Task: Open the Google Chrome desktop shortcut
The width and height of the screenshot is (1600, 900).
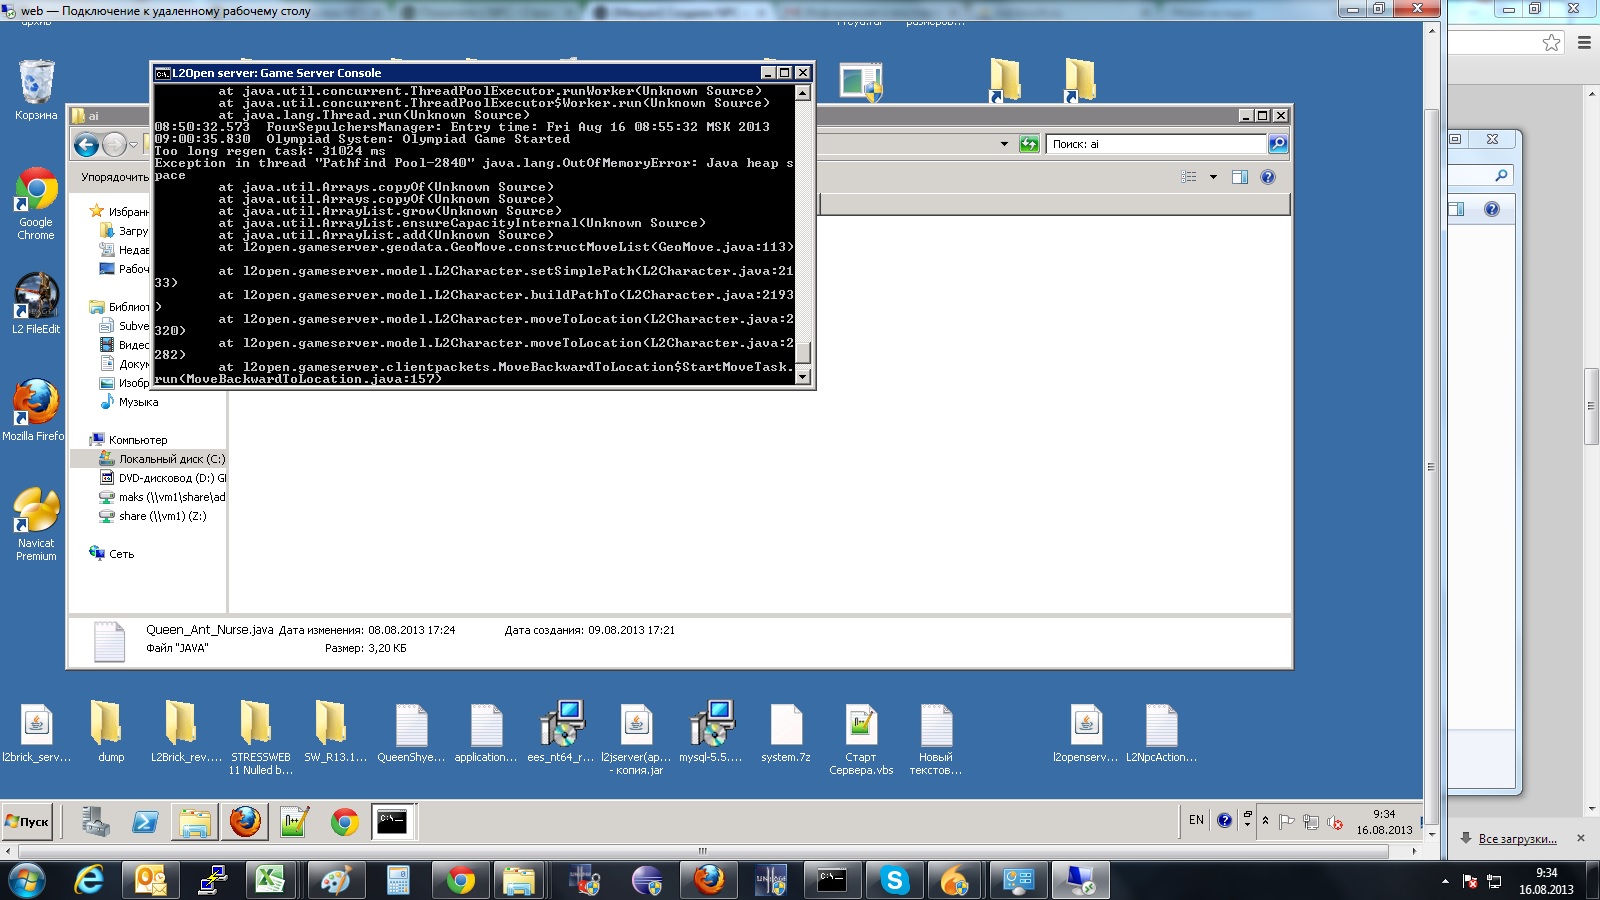Action: click(x=36, y=204)
